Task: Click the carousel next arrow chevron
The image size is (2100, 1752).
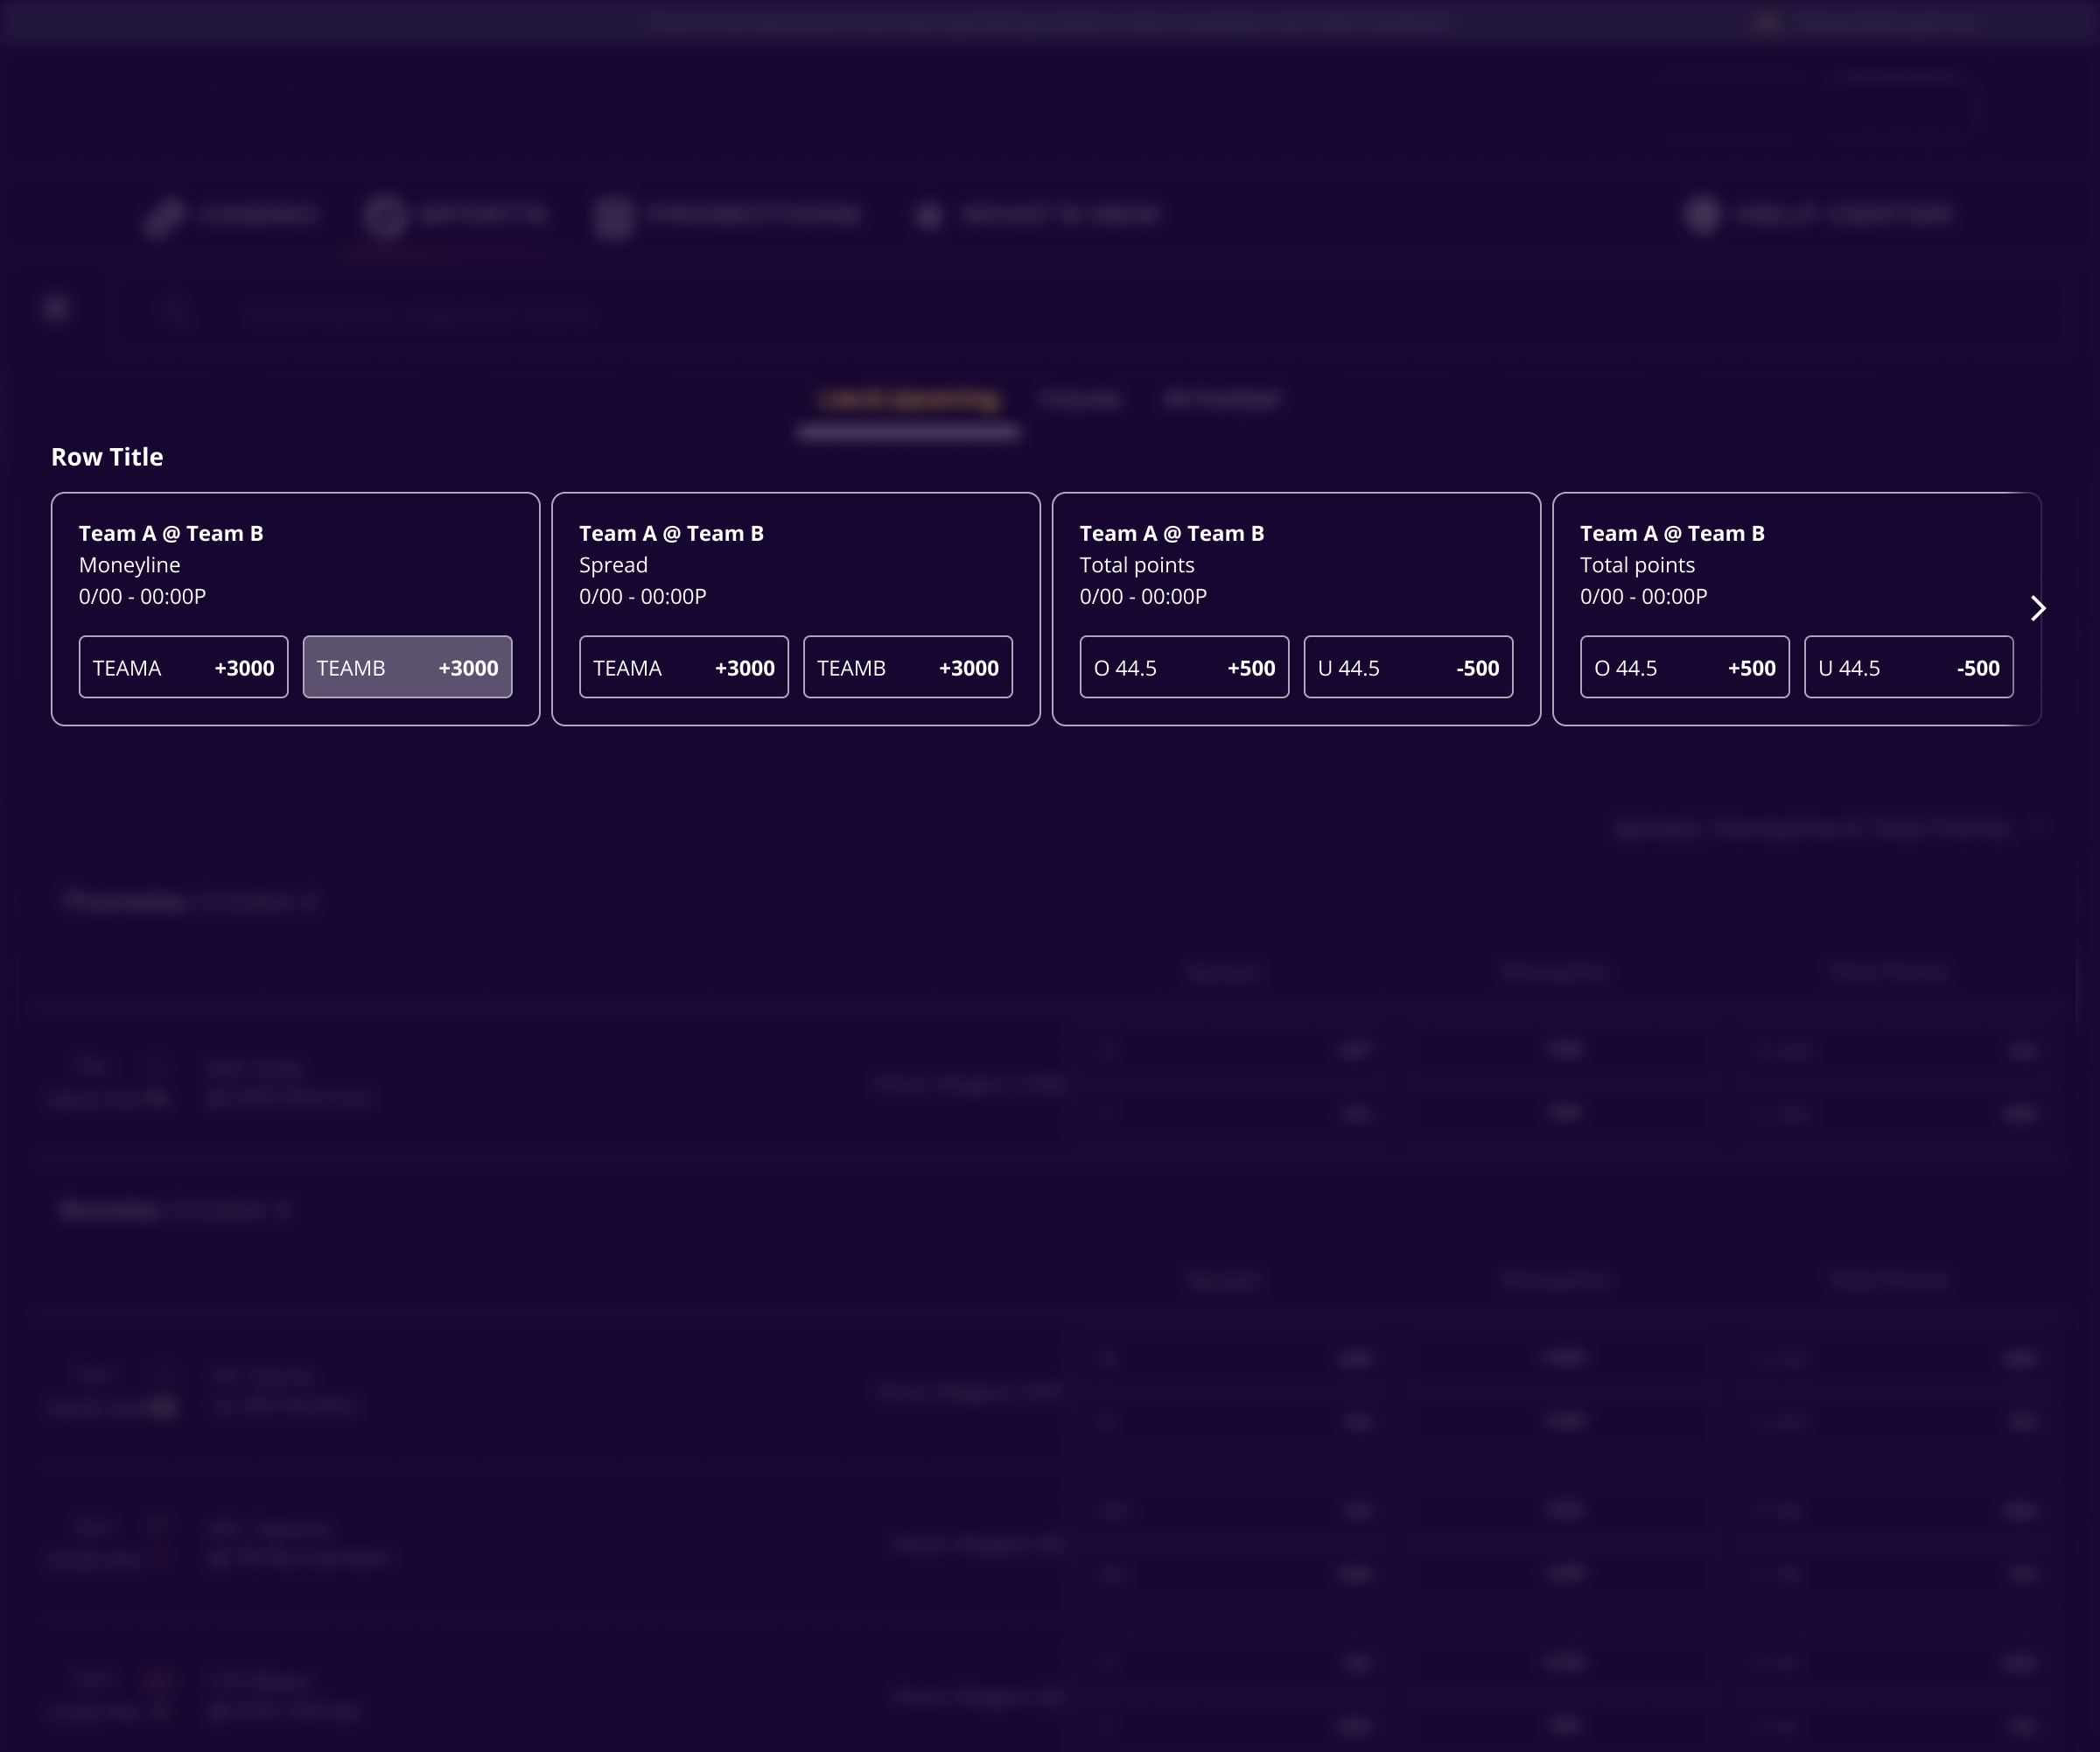Action: [x=2038, y=608]
